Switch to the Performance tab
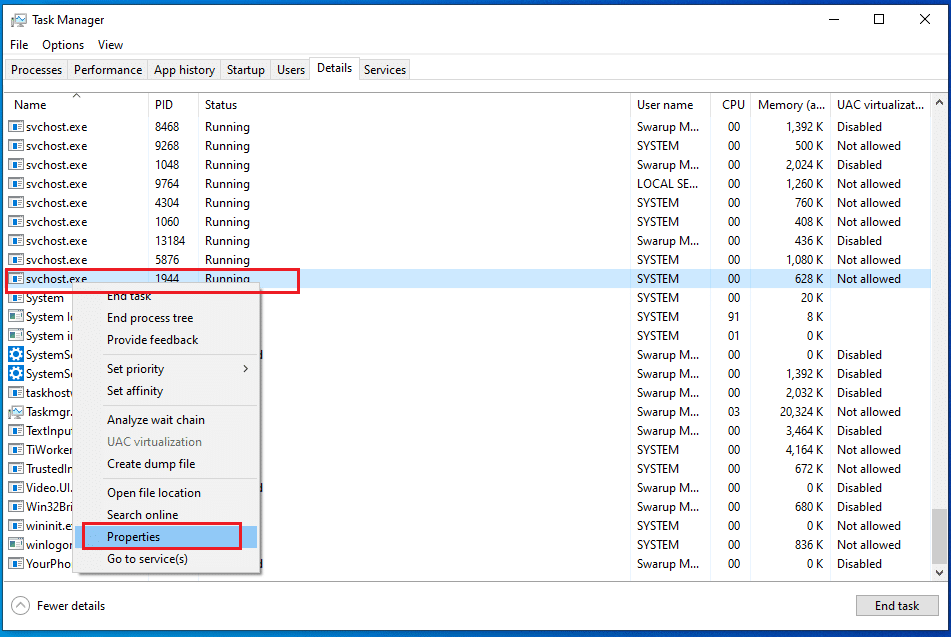Screen dimensions: 951x637 (108, 70)
